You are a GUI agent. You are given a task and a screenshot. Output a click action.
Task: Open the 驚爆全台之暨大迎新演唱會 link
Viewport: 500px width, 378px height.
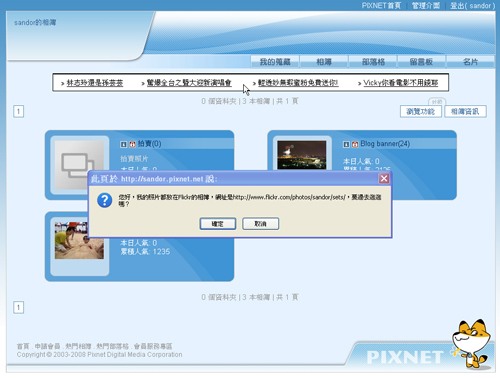pyautogui.click(x=189, y=83)
